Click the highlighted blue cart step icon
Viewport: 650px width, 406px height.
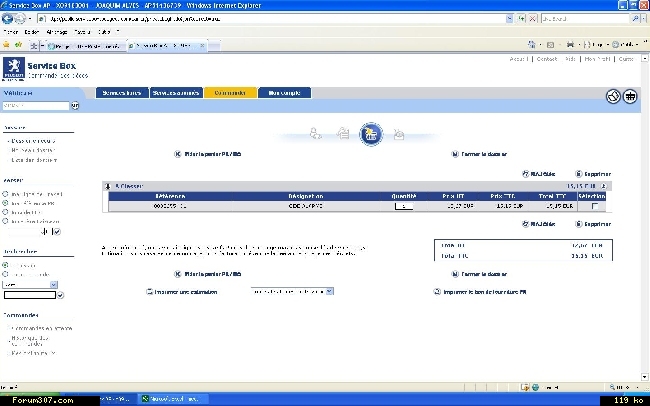[370, 133]
